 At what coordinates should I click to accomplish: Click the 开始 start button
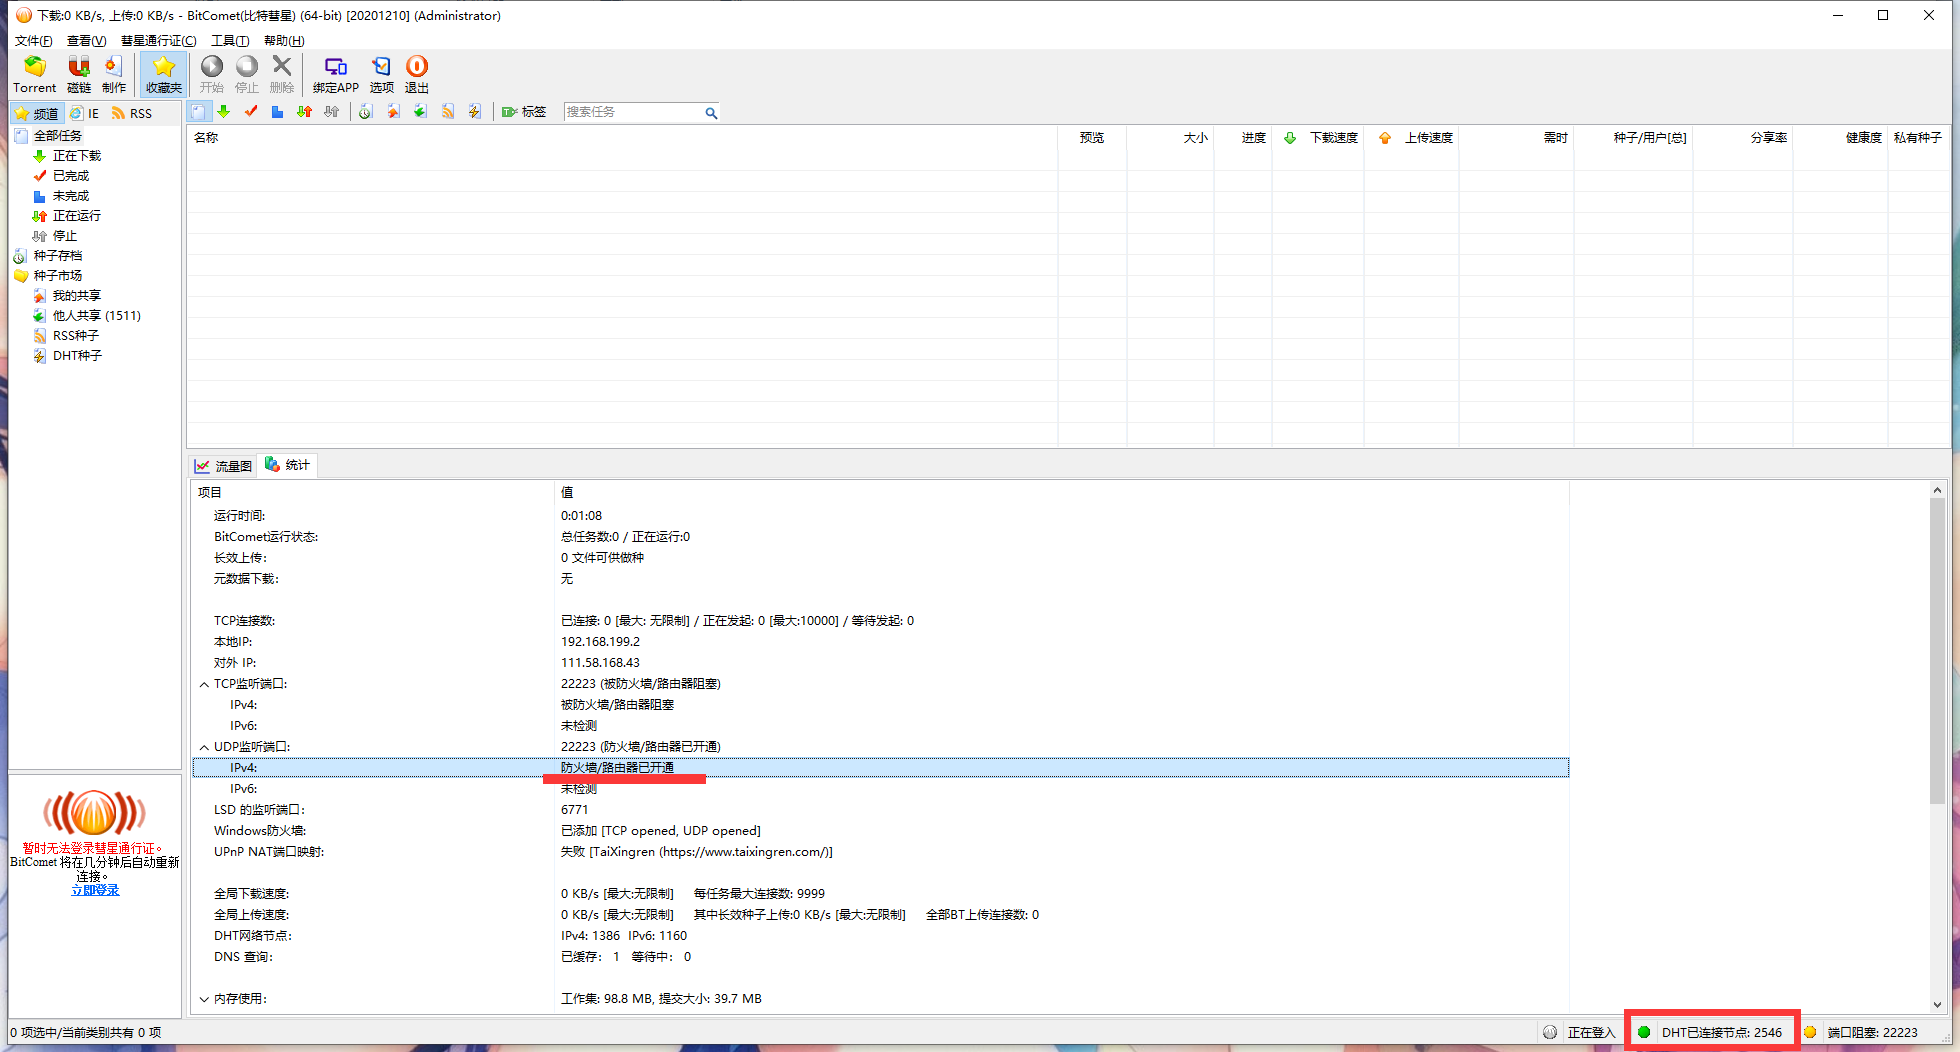coord(212,75)
